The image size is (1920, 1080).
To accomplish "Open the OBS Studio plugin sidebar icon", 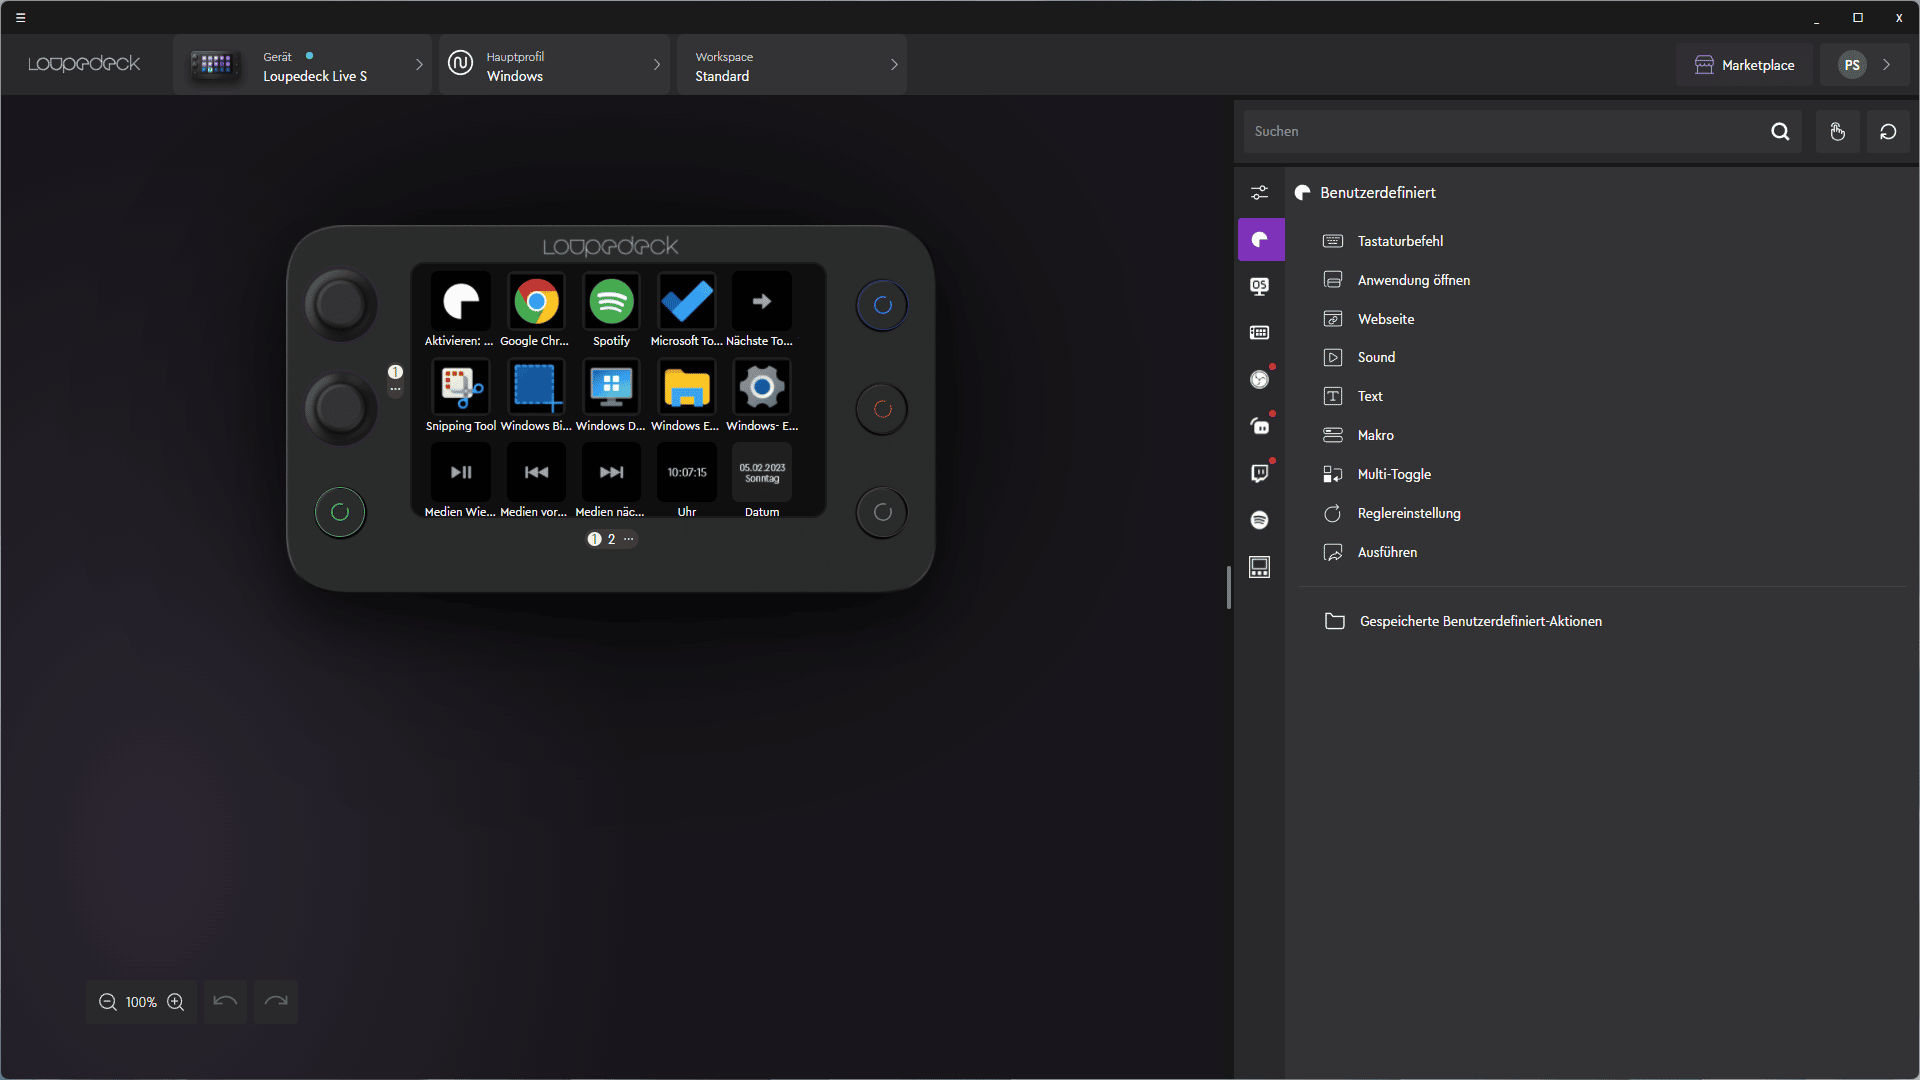I will pos(1259,380).
